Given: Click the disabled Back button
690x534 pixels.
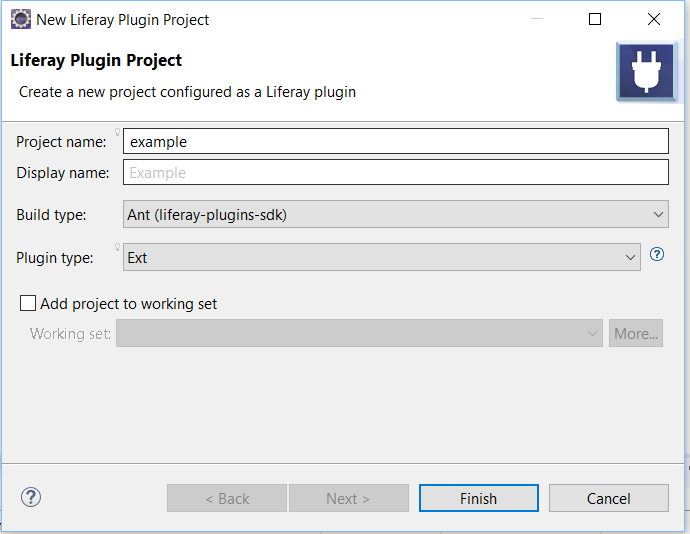Looking at the screenshot, I should click(x=227, y=498).
